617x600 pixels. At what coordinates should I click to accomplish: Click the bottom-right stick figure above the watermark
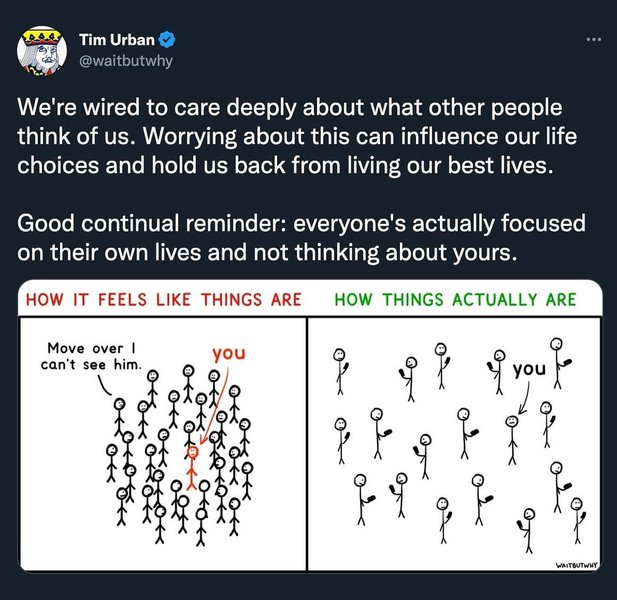coord(577,518)
